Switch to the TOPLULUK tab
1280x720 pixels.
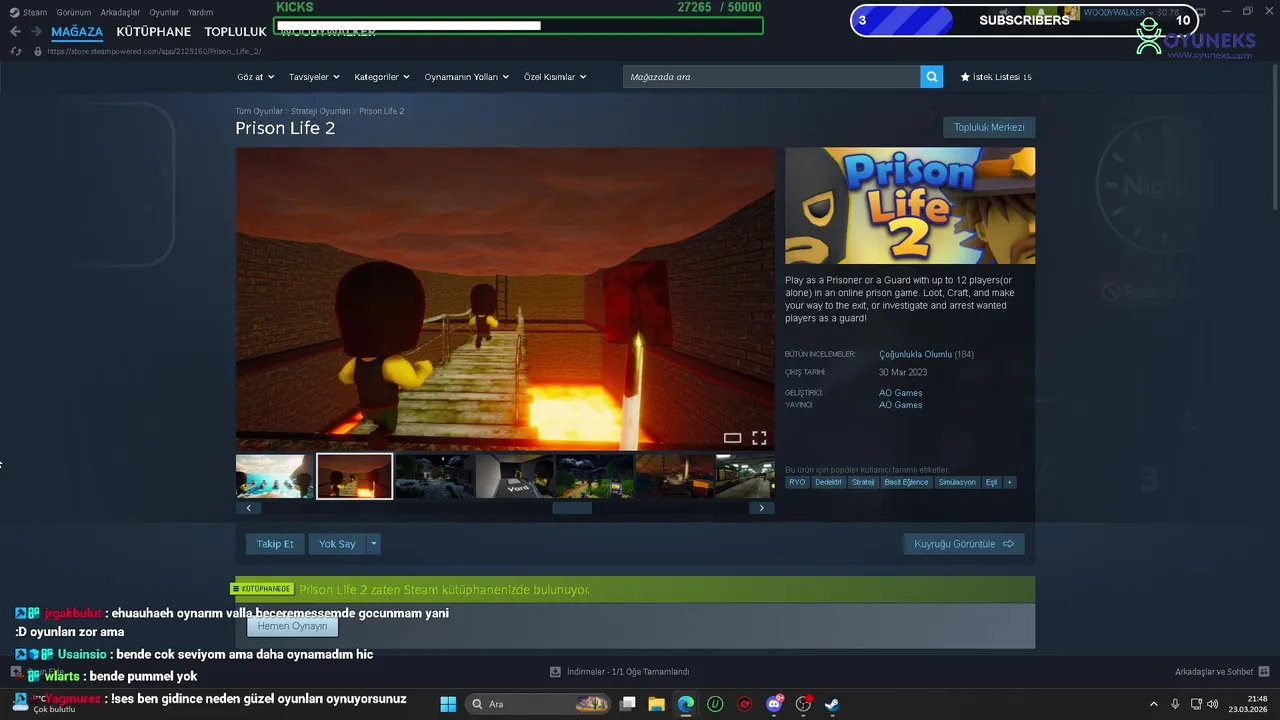[x=235, y=32]
